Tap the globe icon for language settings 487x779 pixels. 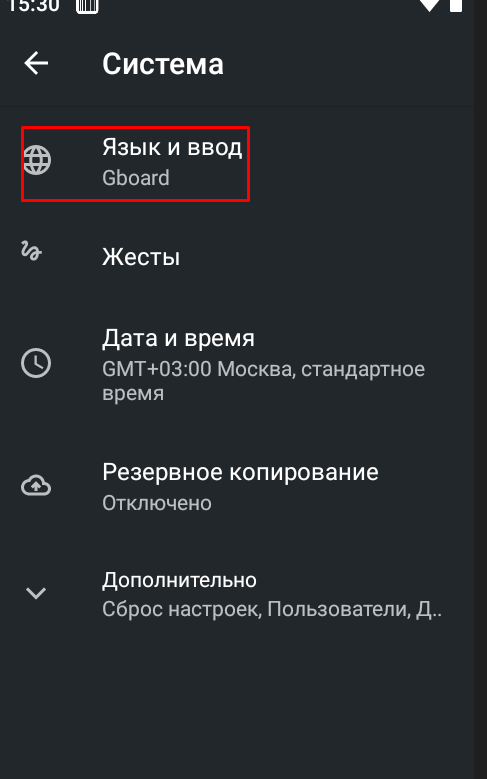tap(37, 160)
